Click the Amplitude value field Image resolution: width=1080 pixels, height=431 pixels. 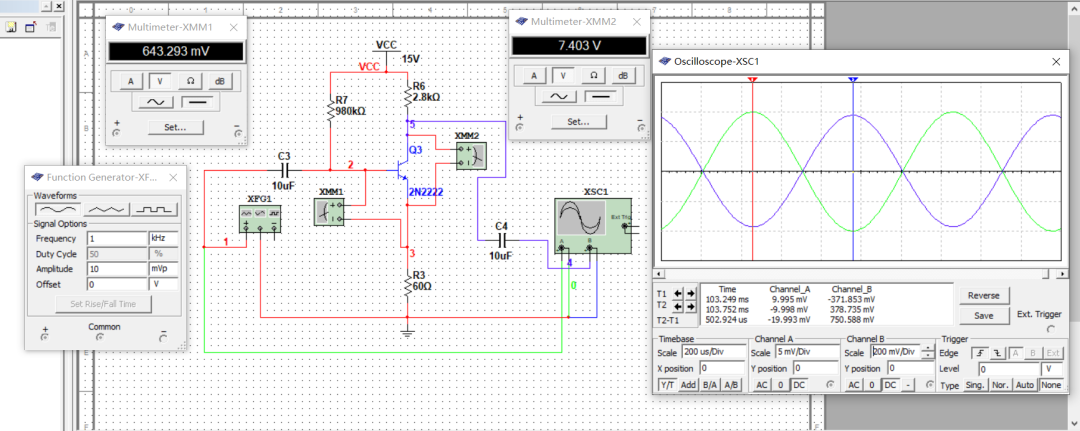click(x=117, y=269)
